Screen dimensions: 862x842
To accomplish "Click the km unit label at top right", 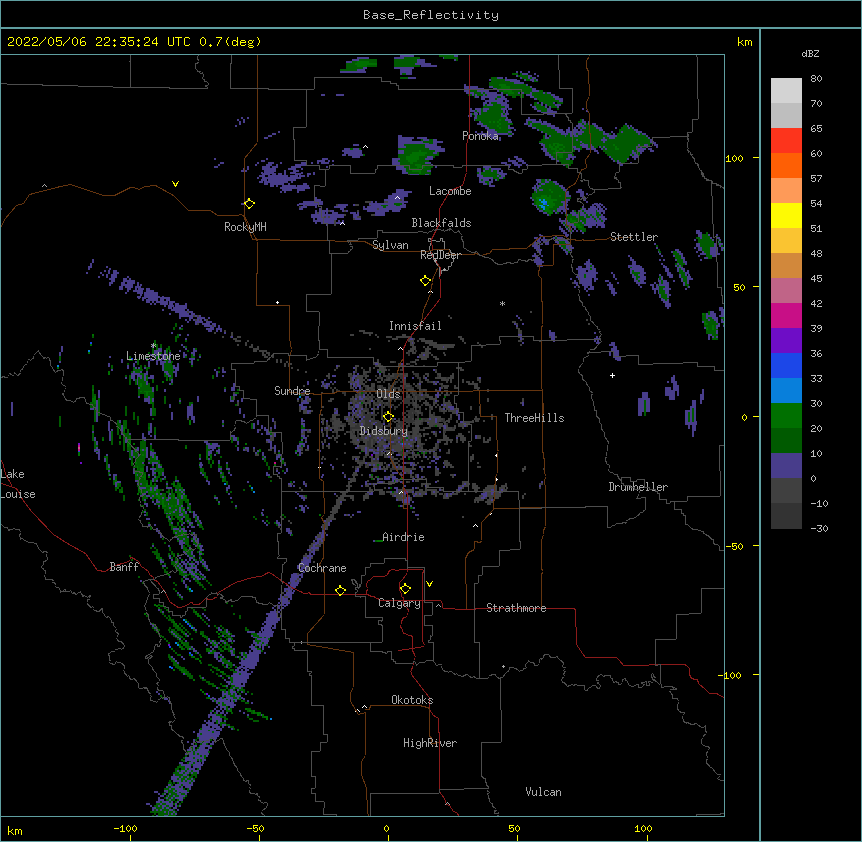I will tap(744, 42).
